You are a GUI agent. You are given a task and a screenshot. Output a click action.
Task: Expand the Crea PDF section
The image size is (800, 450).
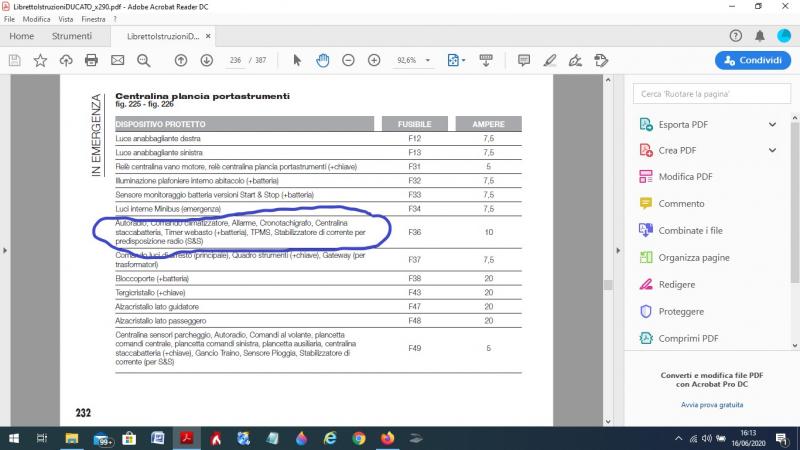click(772, 150)
